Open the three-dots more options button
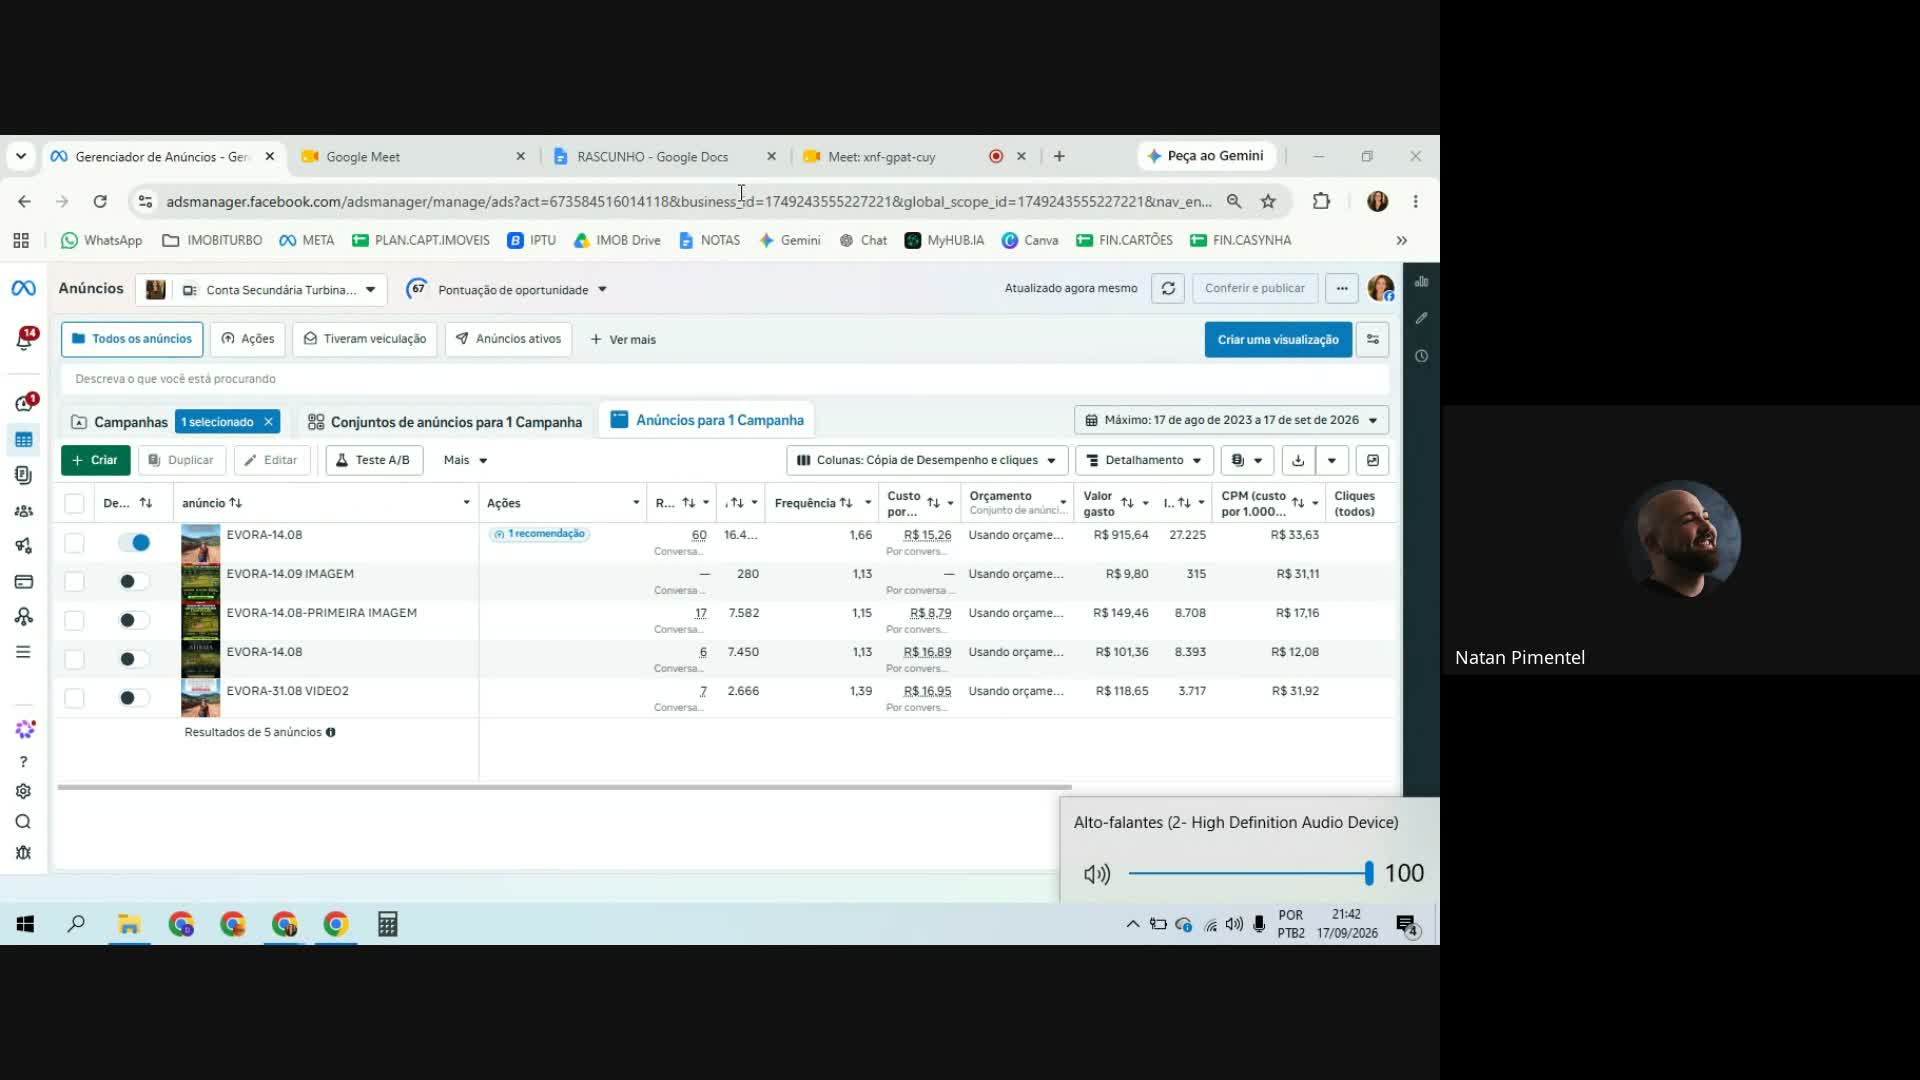This screenshot has width=1920, height=1080. click(x=1342, y=288)
